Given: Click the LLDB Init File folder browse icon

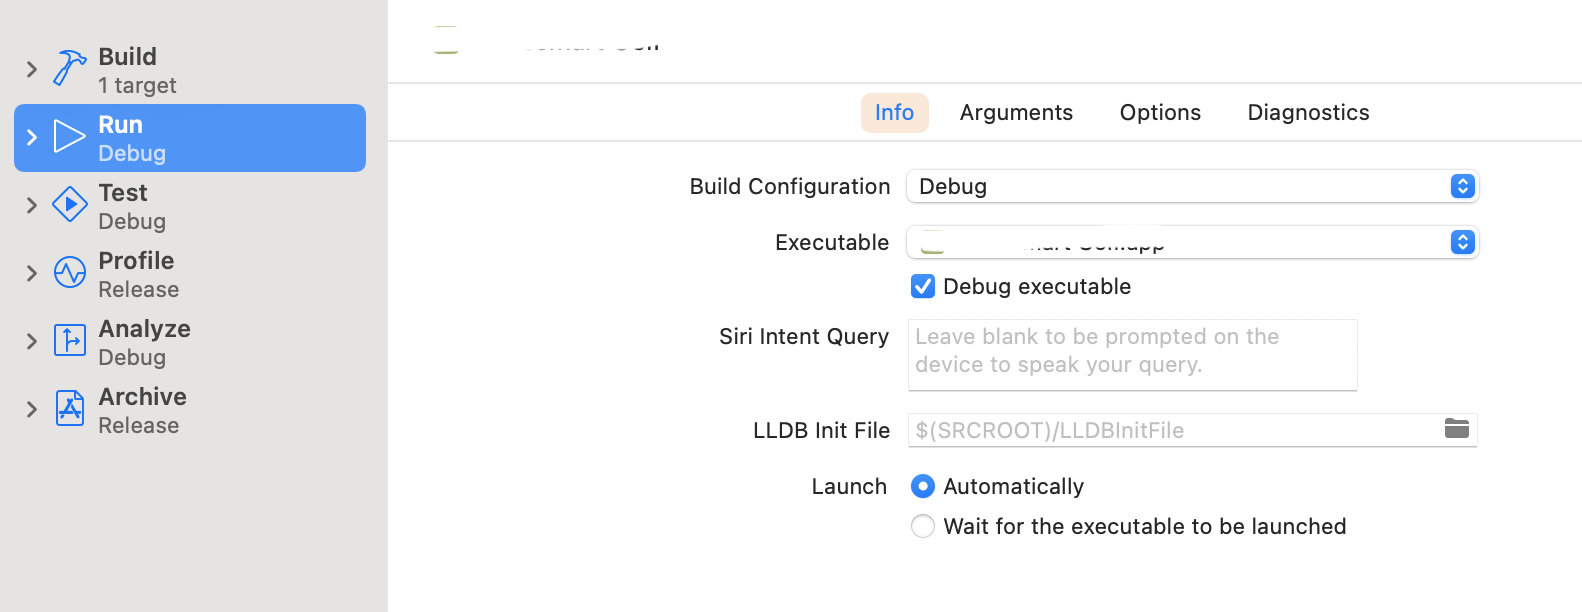Looking at the screenshot, I should [x=1457, y=429].
